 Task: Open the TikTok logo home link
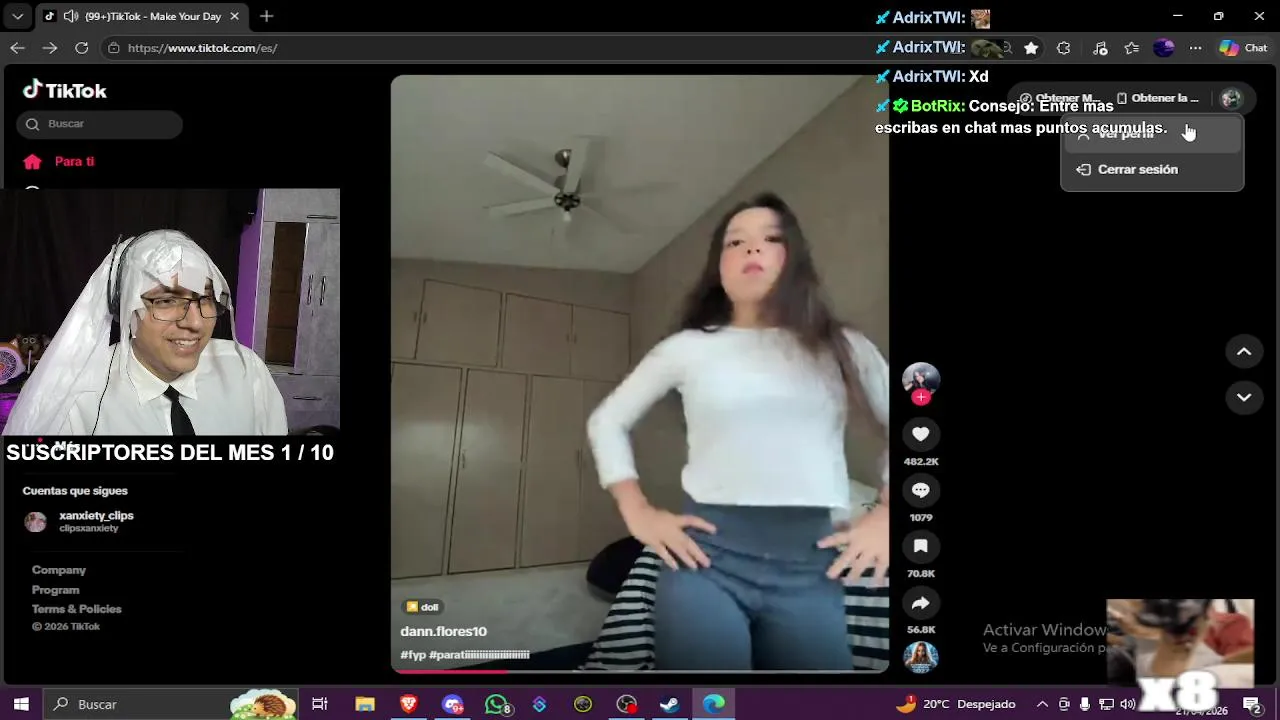tap(65, 90)
